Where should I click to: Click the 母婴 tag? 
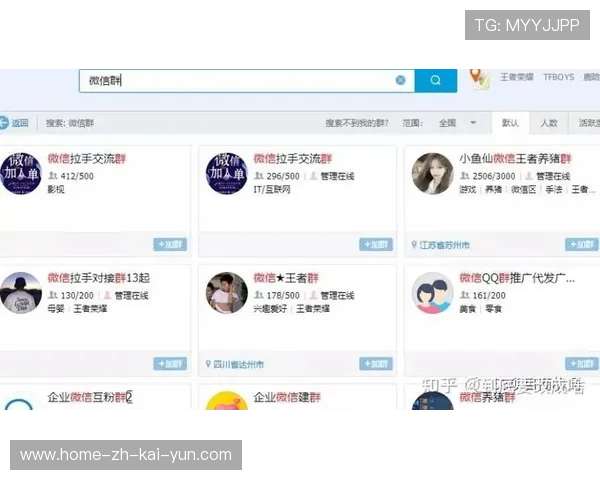coord(56,309)
